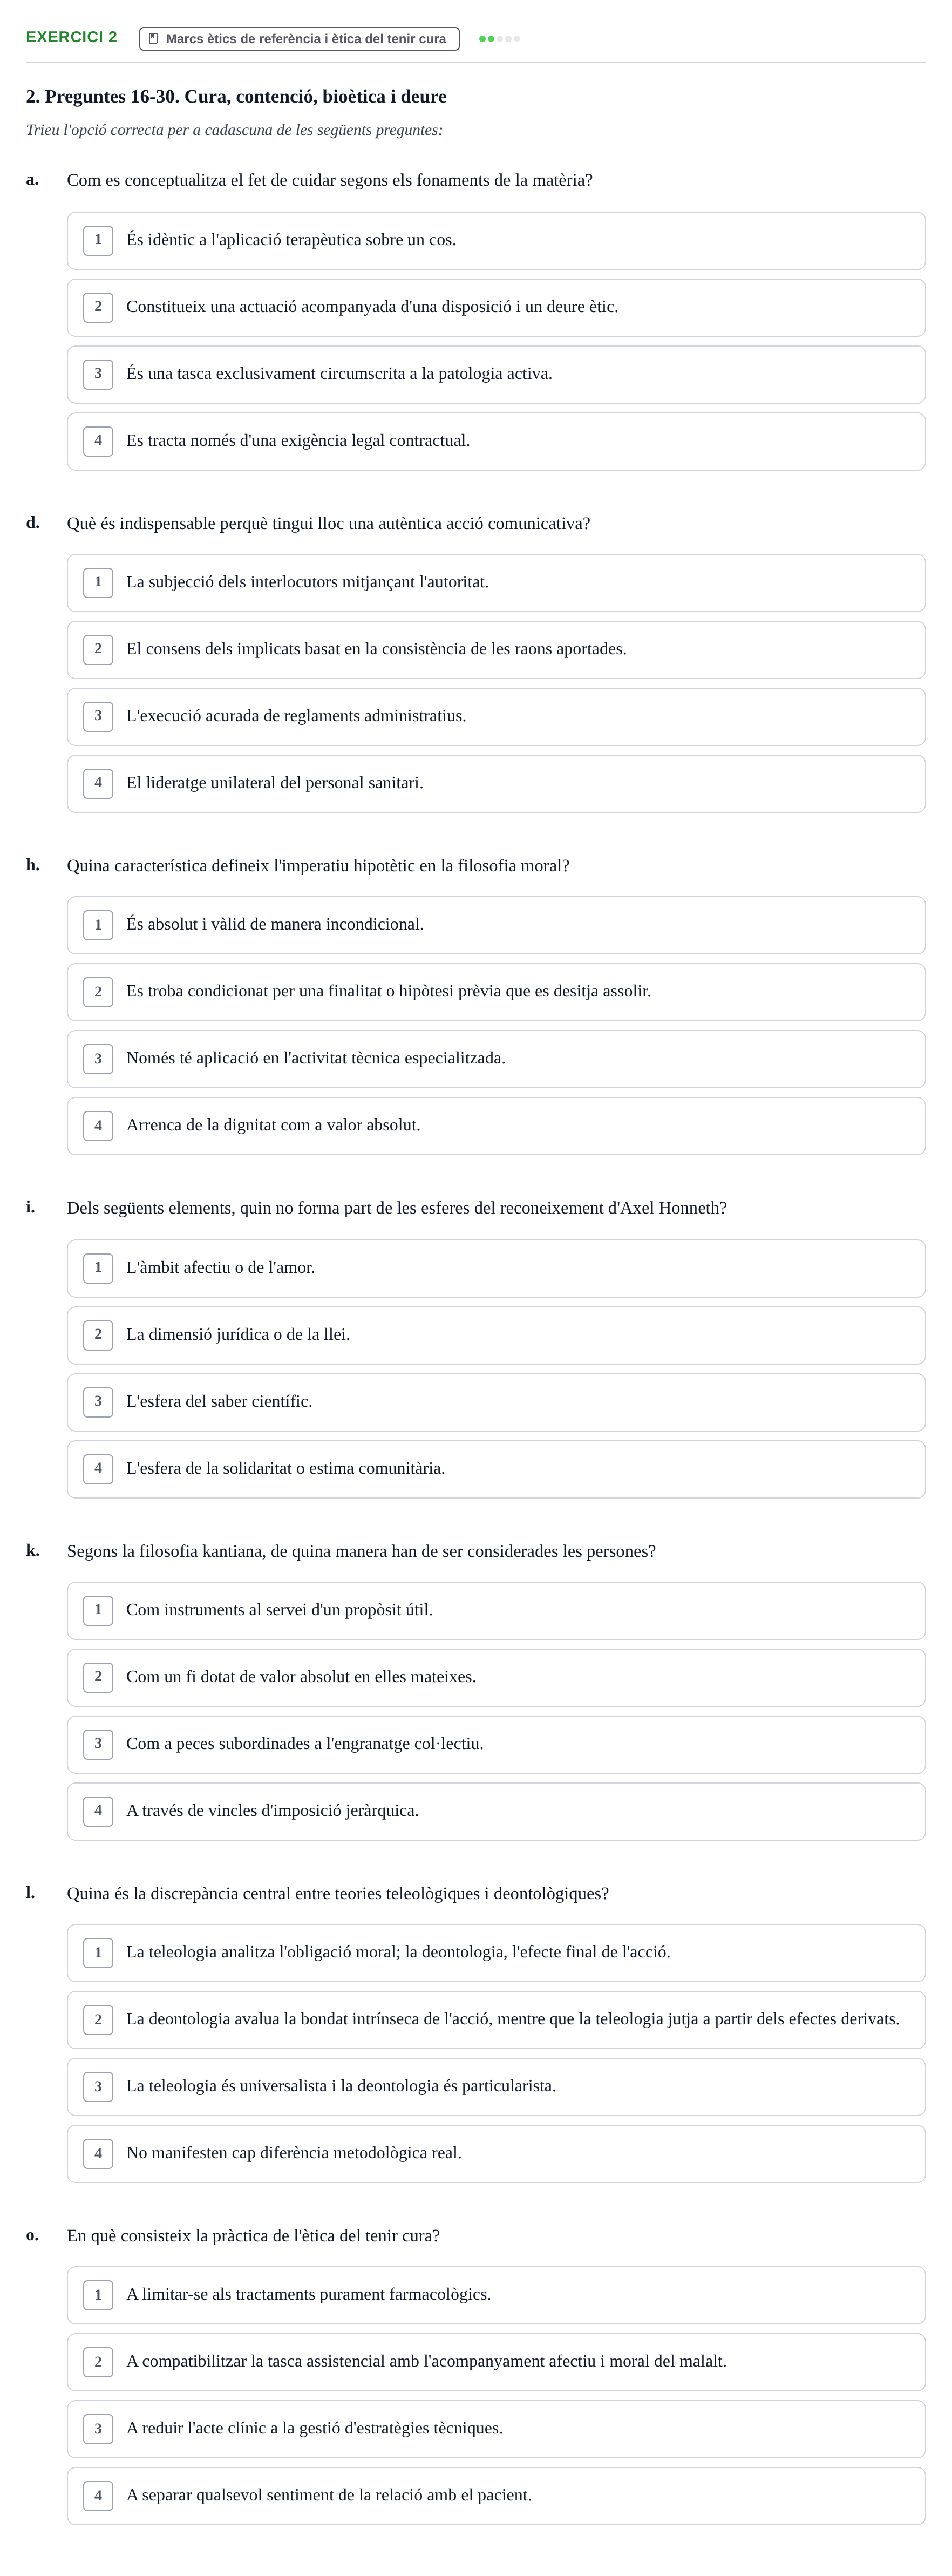Pick 'La deontologia avalua la bondat intrínseca' option
Image resolution: width=952 pixels, height=2576 pixels.
(x=496, y=2019)
